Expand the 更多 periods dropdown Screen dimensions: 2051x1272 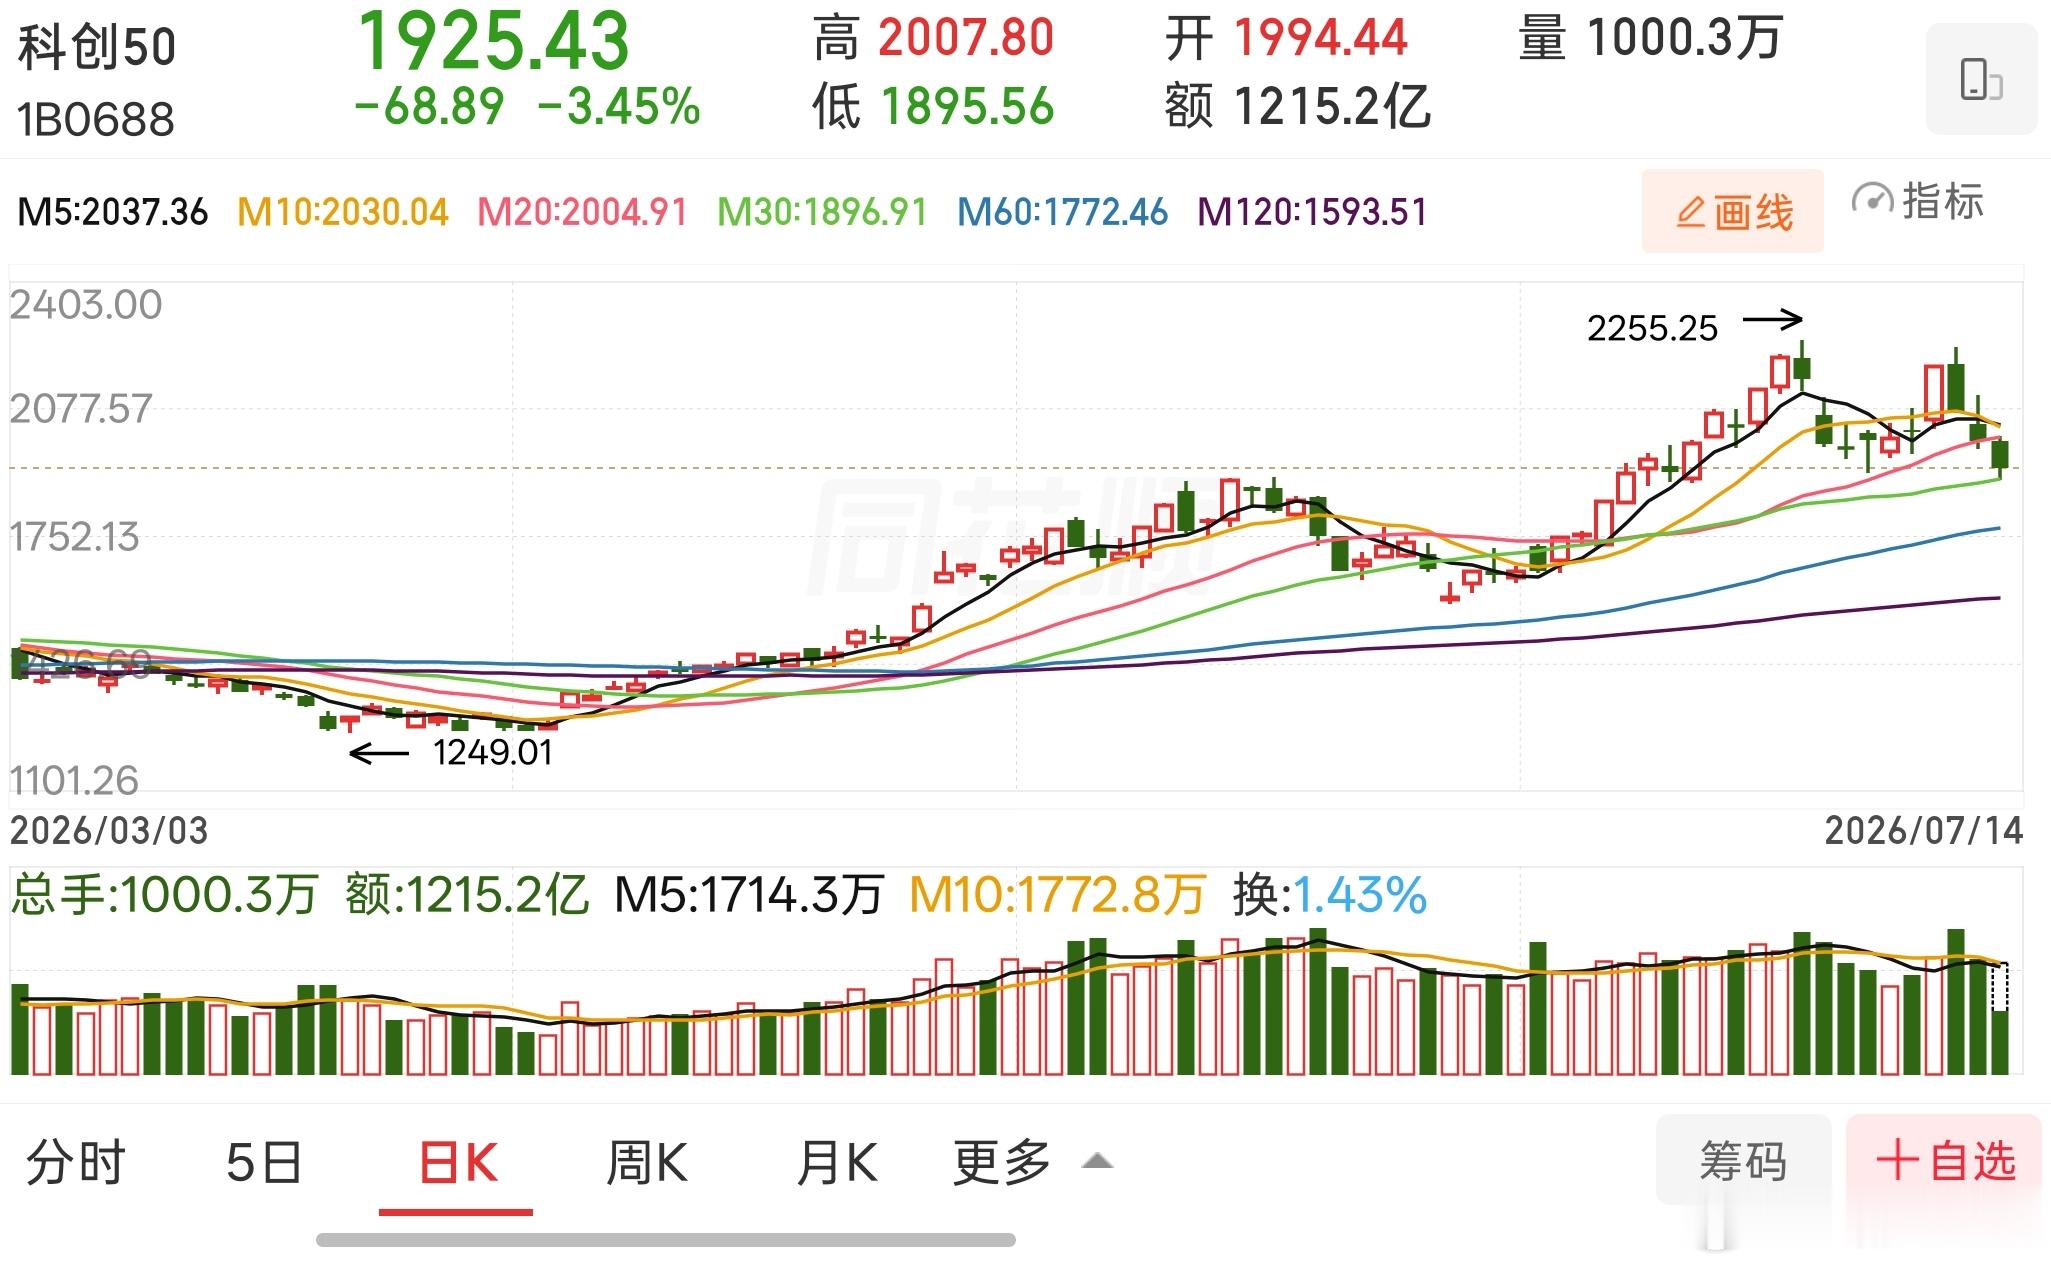click(x=1032, y=1162)
